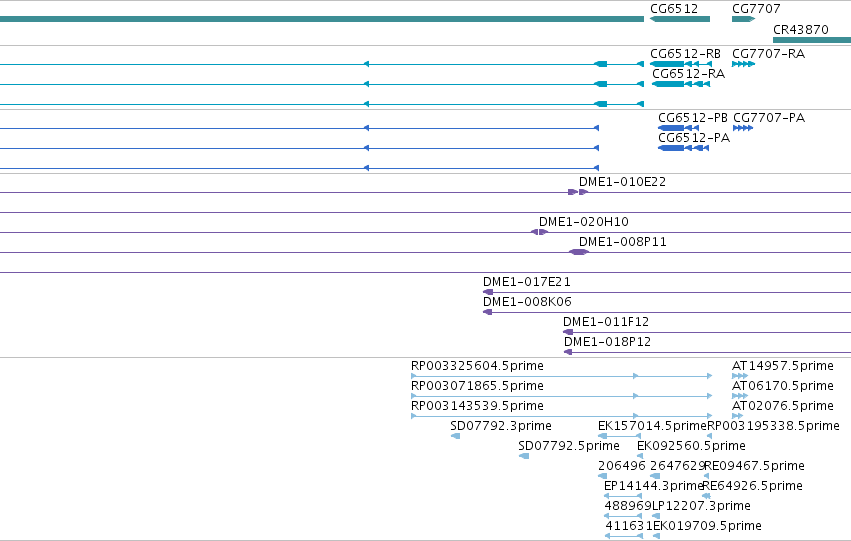Click the 2647629 EST label

[677, 467]
